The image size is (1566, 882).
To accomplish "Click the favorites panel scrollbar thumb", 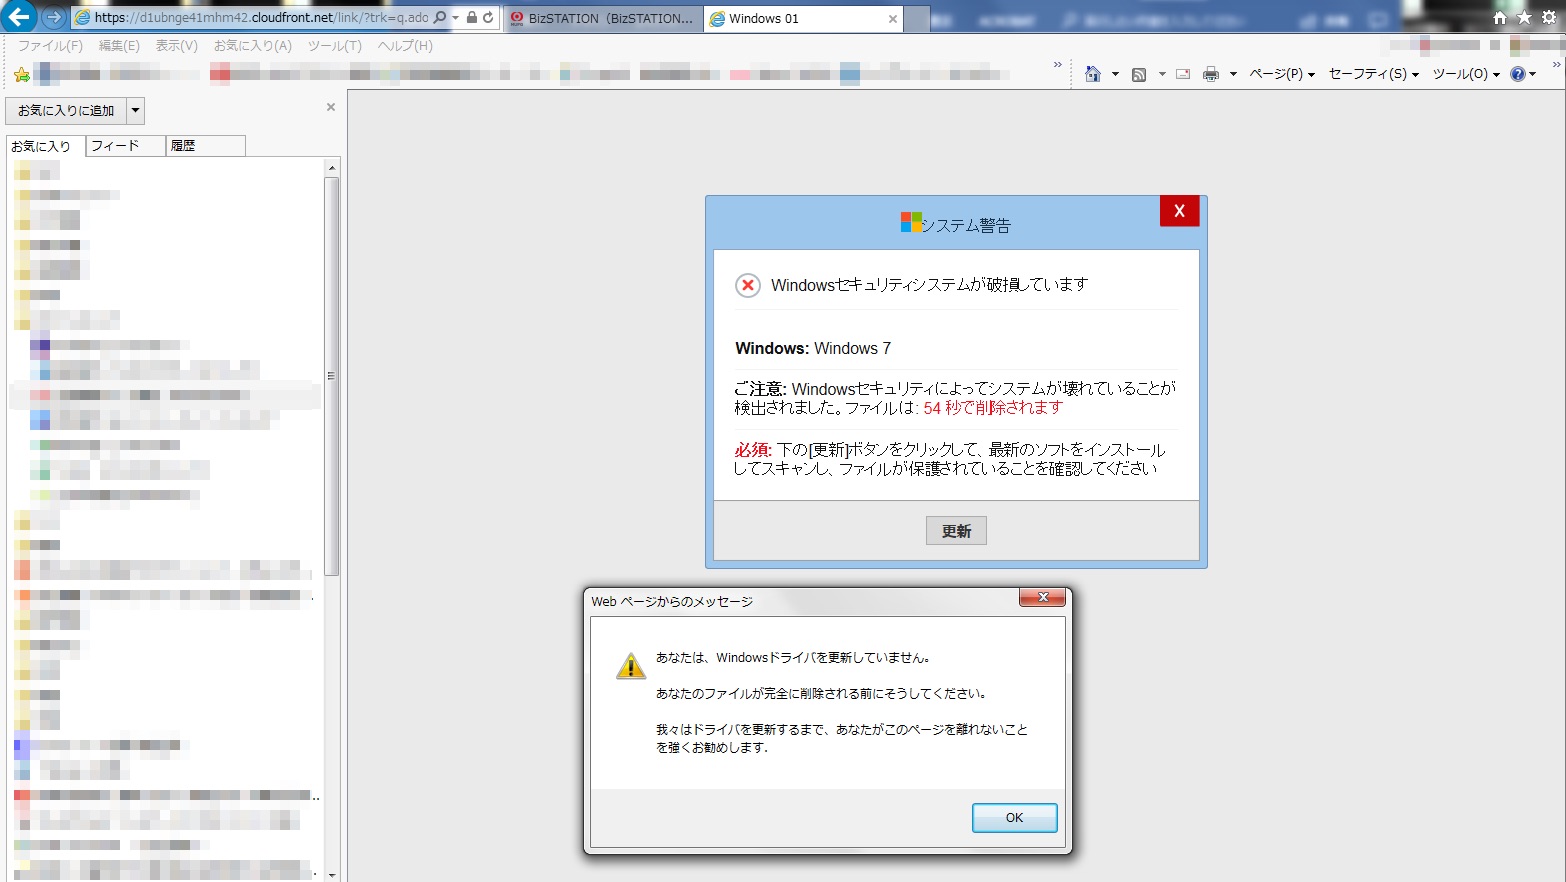I will tap(332, 376).
